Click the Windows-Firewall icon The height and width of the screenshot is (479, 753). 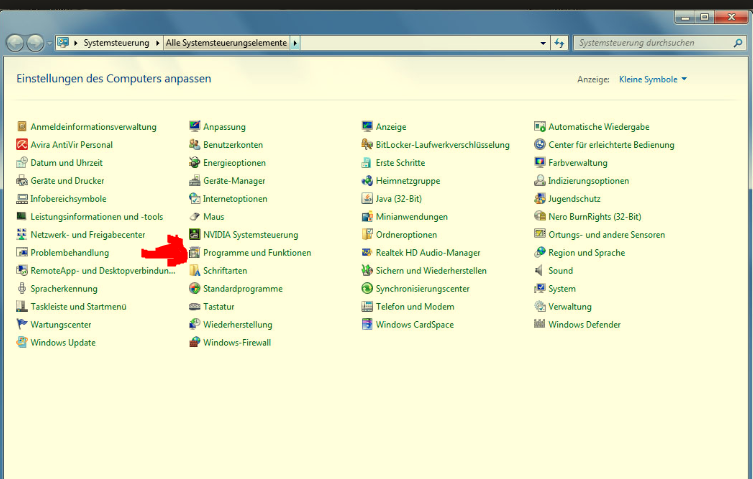(194, 342)
